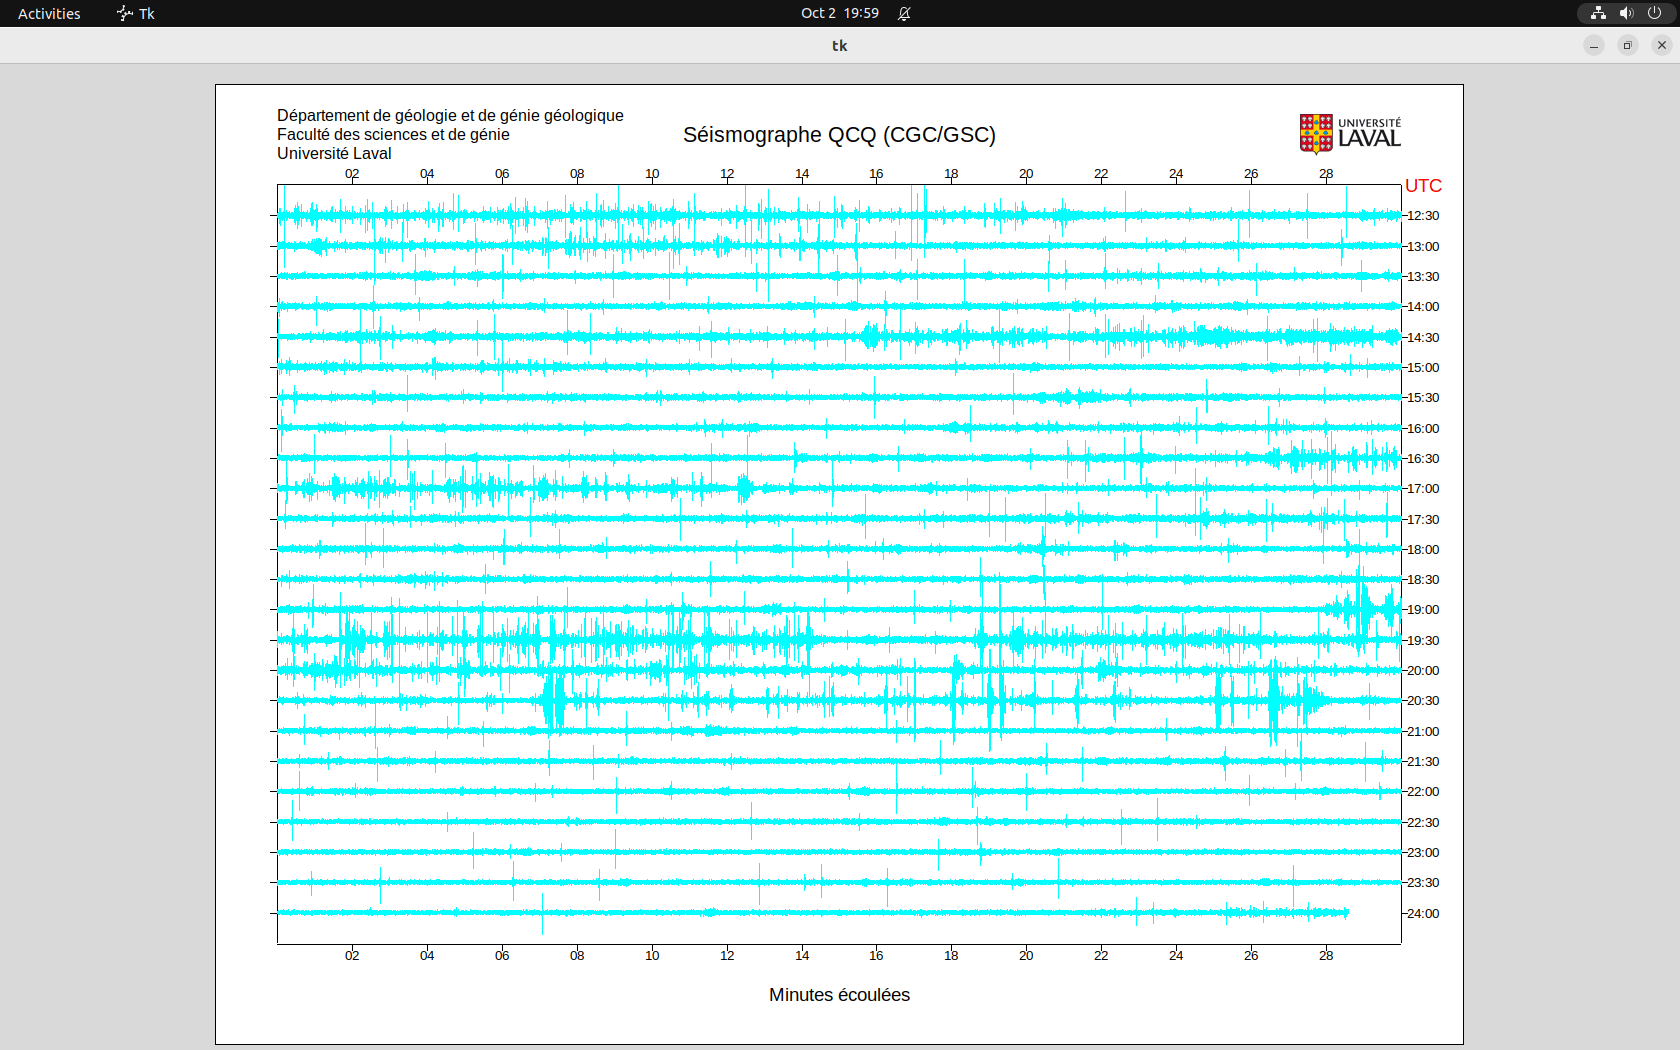Click the 20:30 trace time label
This screenshot has width=1680, height=1050.
(x=1423, y=701)
